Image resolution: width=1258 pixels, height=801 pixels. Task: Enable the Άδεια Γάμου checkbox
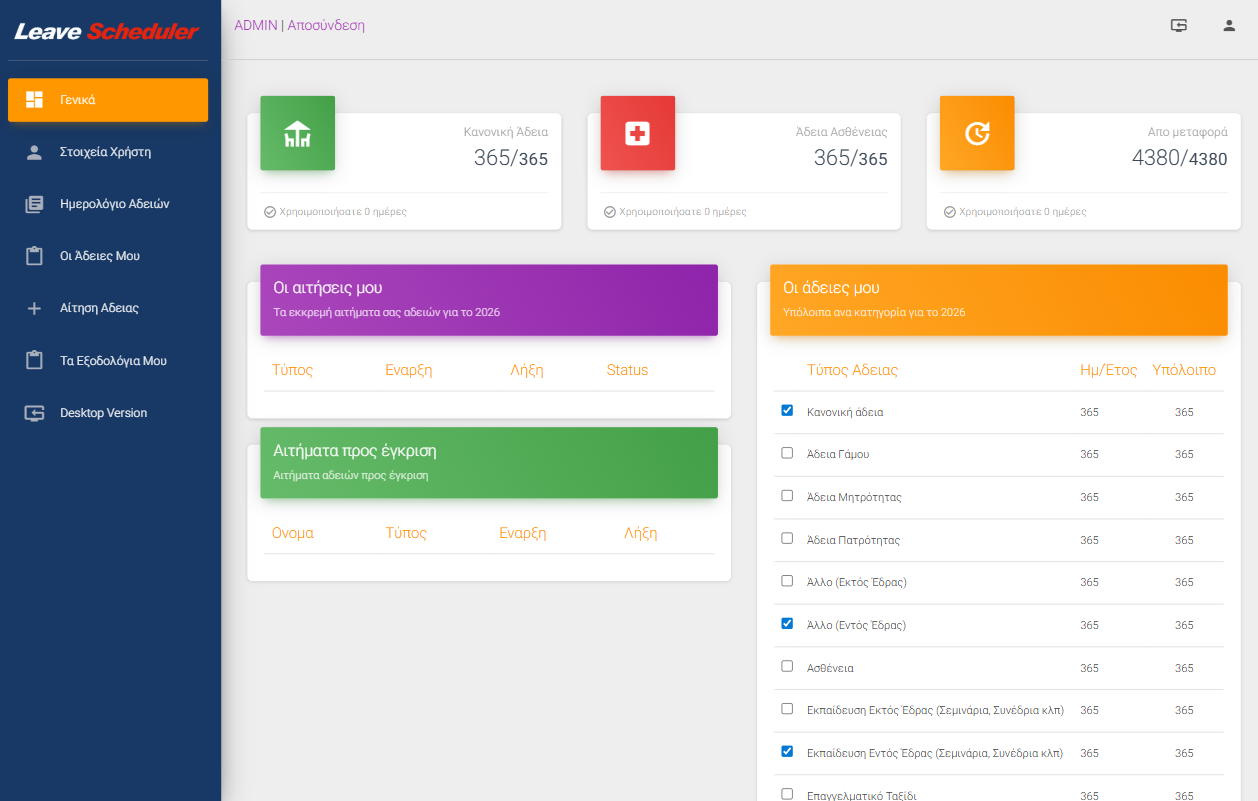click(x=787, y=453)
